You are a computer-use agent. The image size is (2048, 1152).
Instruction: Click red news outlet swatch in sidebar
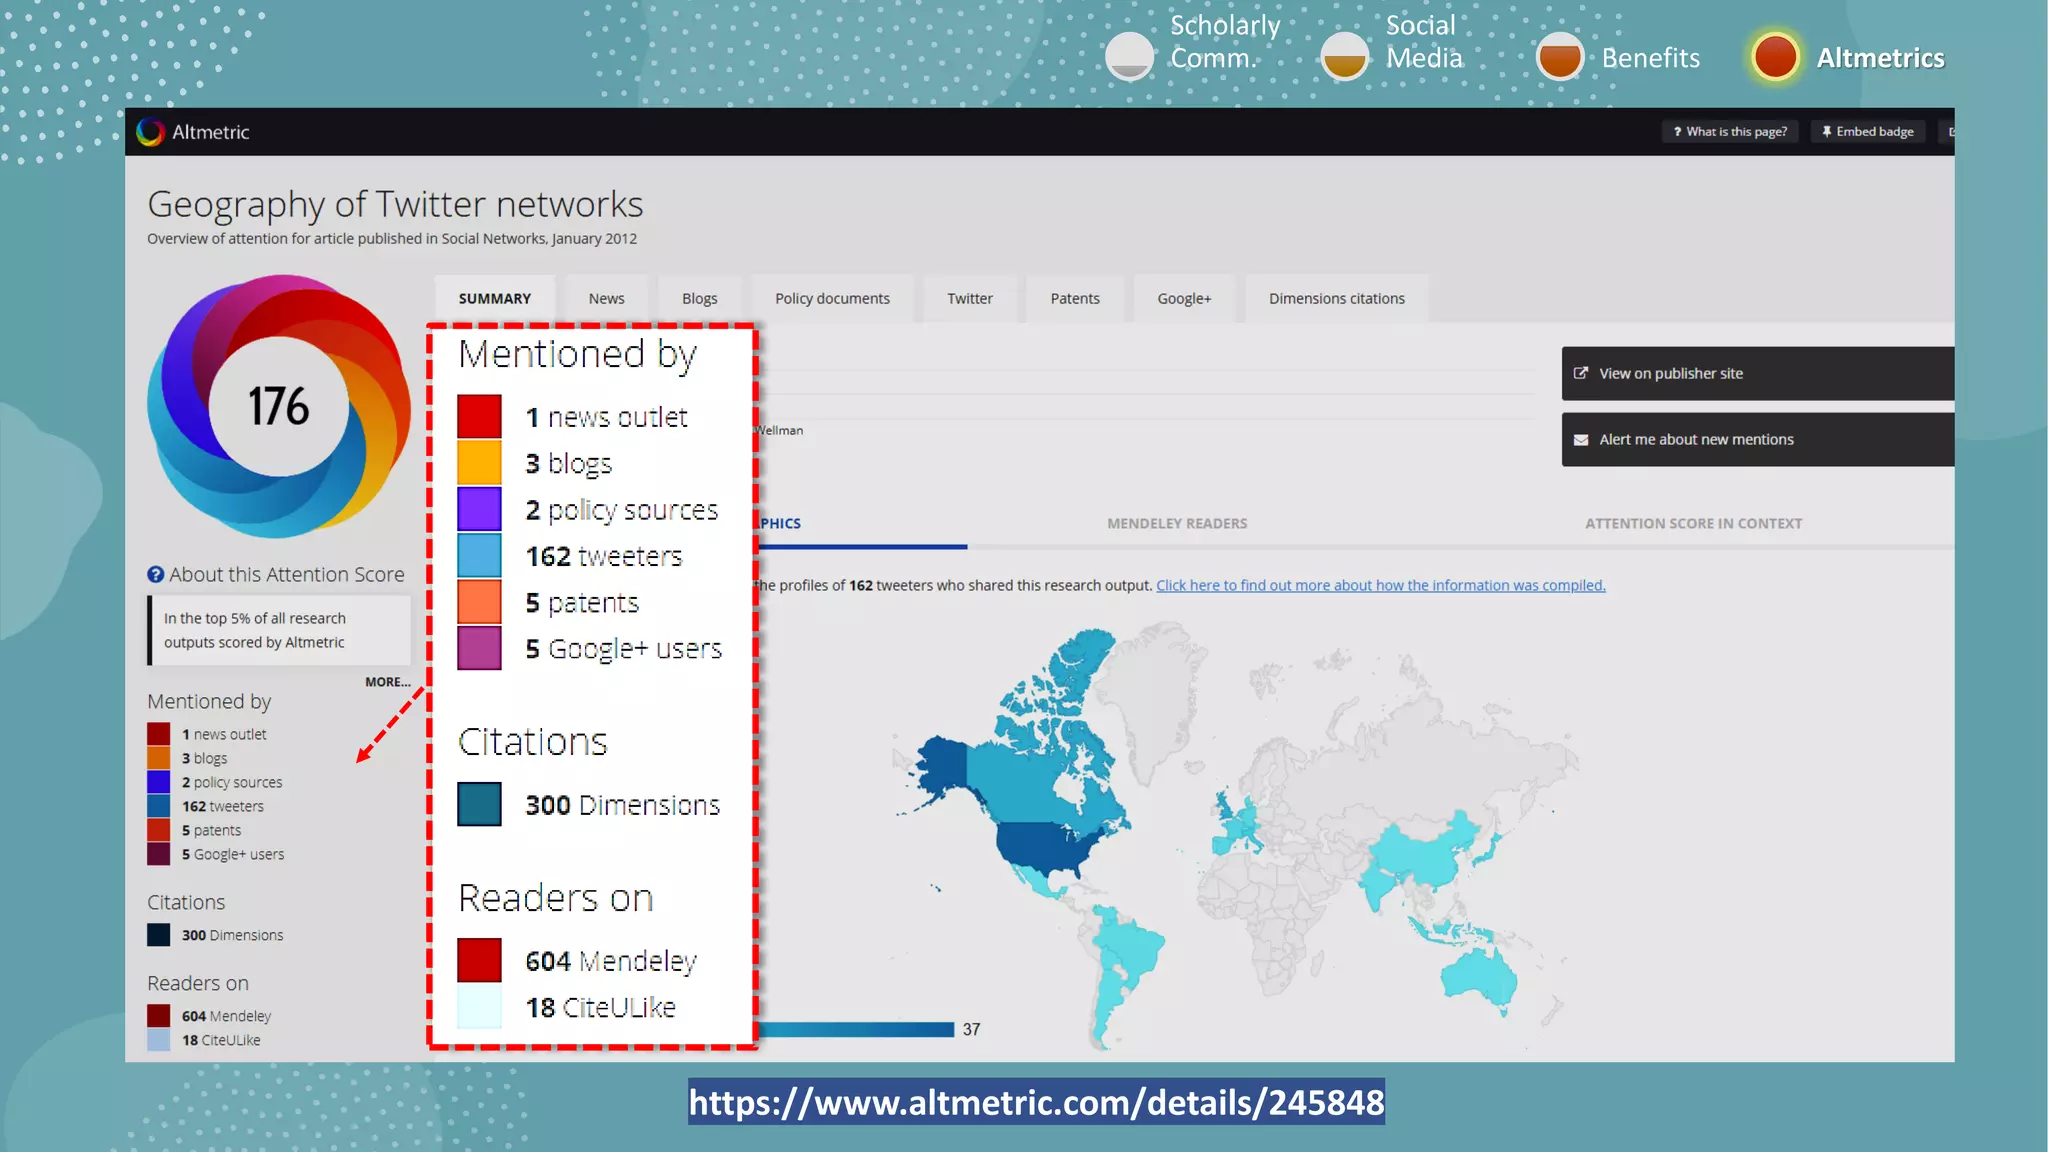158,734
